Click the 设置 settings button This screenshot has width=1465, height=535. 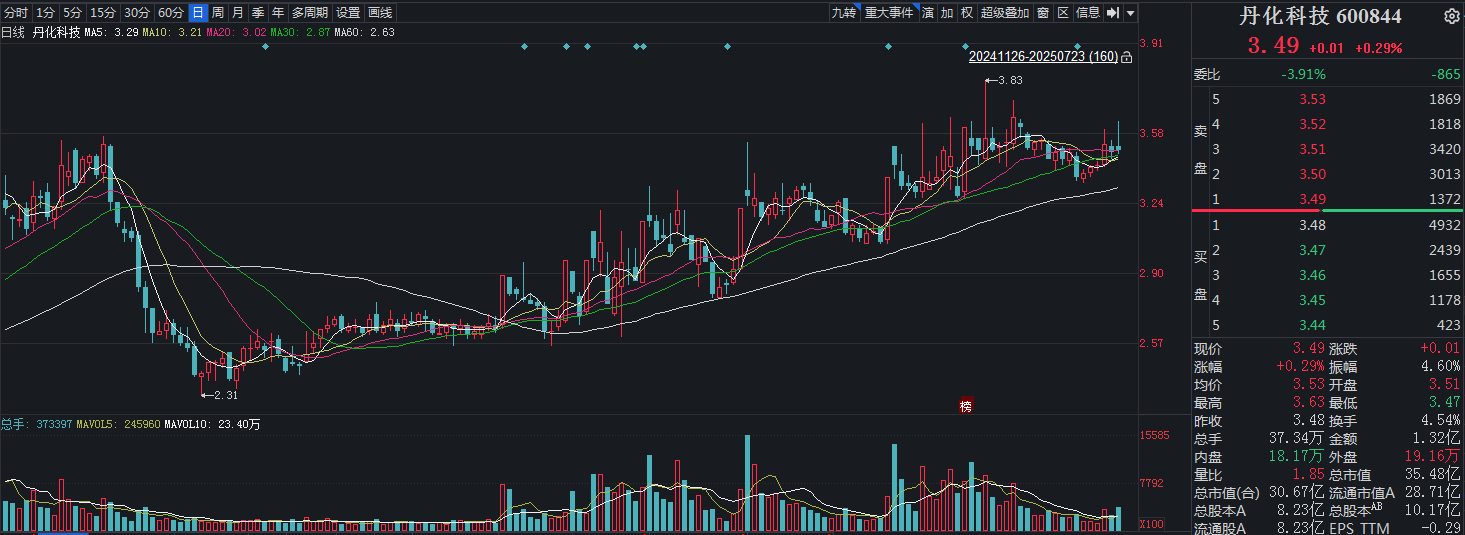click(348, 13)
